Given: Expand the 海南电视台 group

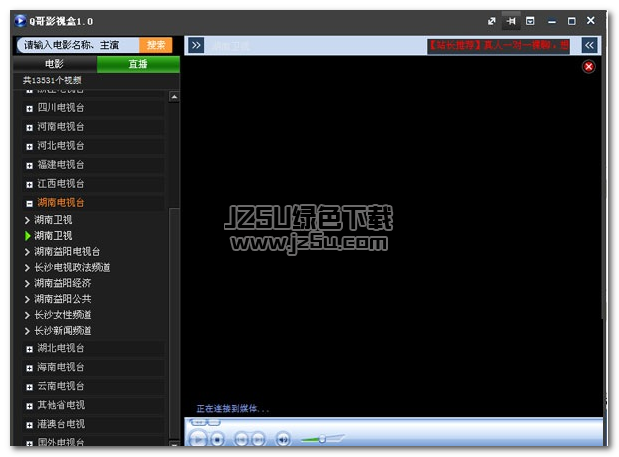Looking at the screenshot, I should pos(29,368).
